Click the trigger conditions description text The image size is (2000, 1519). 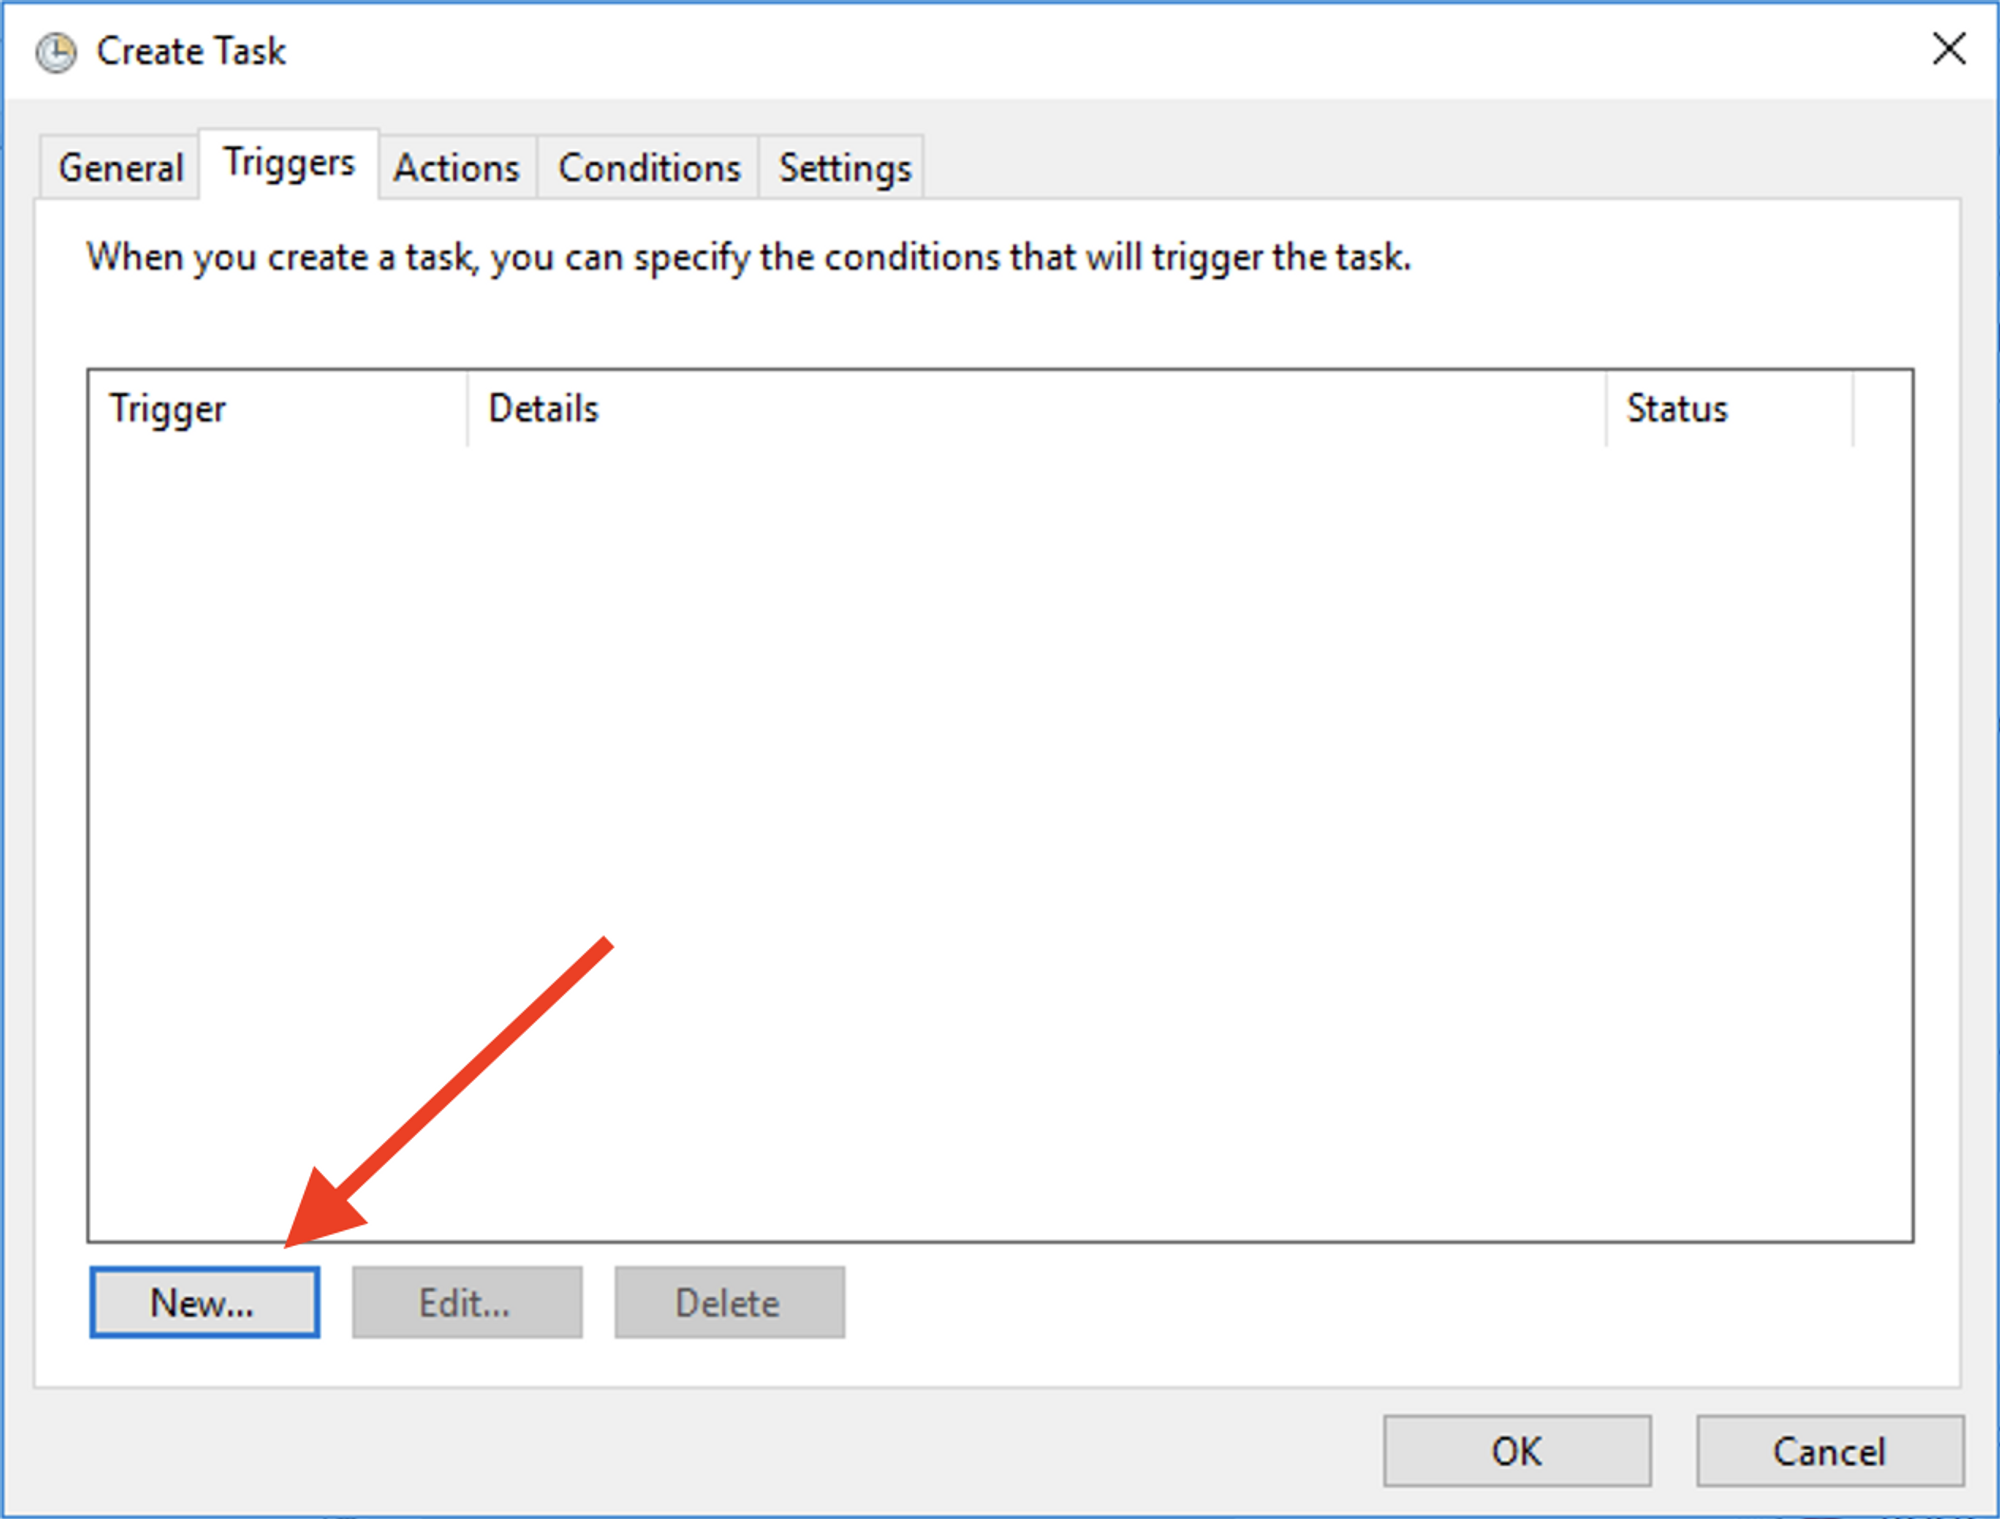click(748, 258)
